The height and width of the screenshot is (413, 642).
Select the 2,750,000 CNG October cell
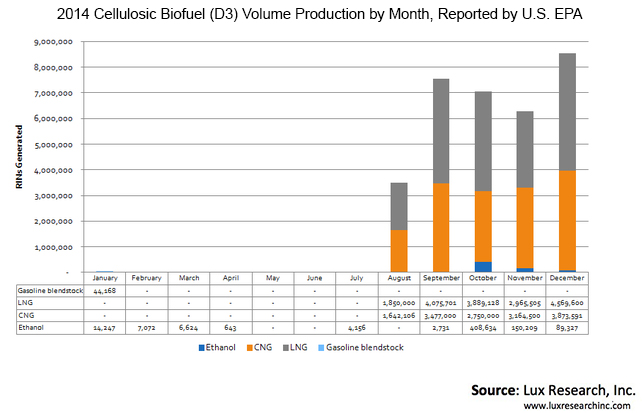[x=483, y=316]
